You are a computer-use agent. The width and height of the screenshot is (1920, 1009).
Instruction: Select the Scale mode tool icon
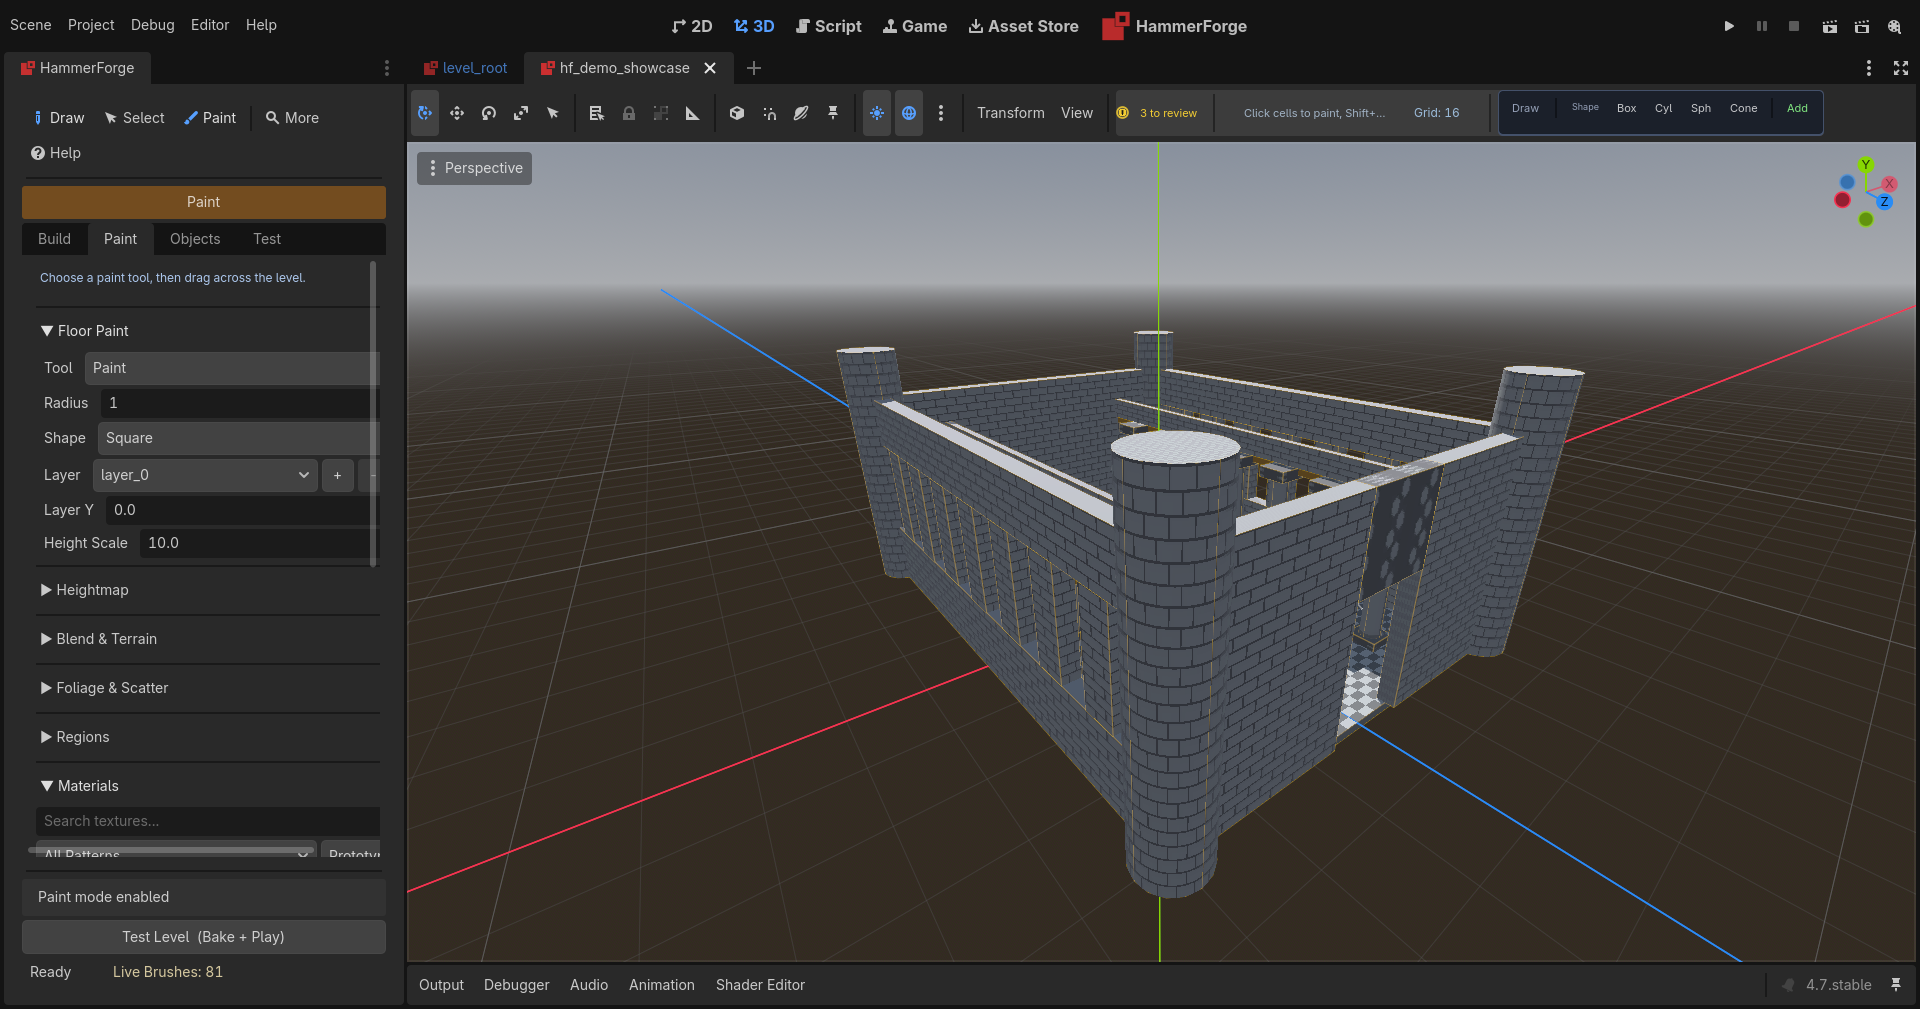[x=521, y=113]
